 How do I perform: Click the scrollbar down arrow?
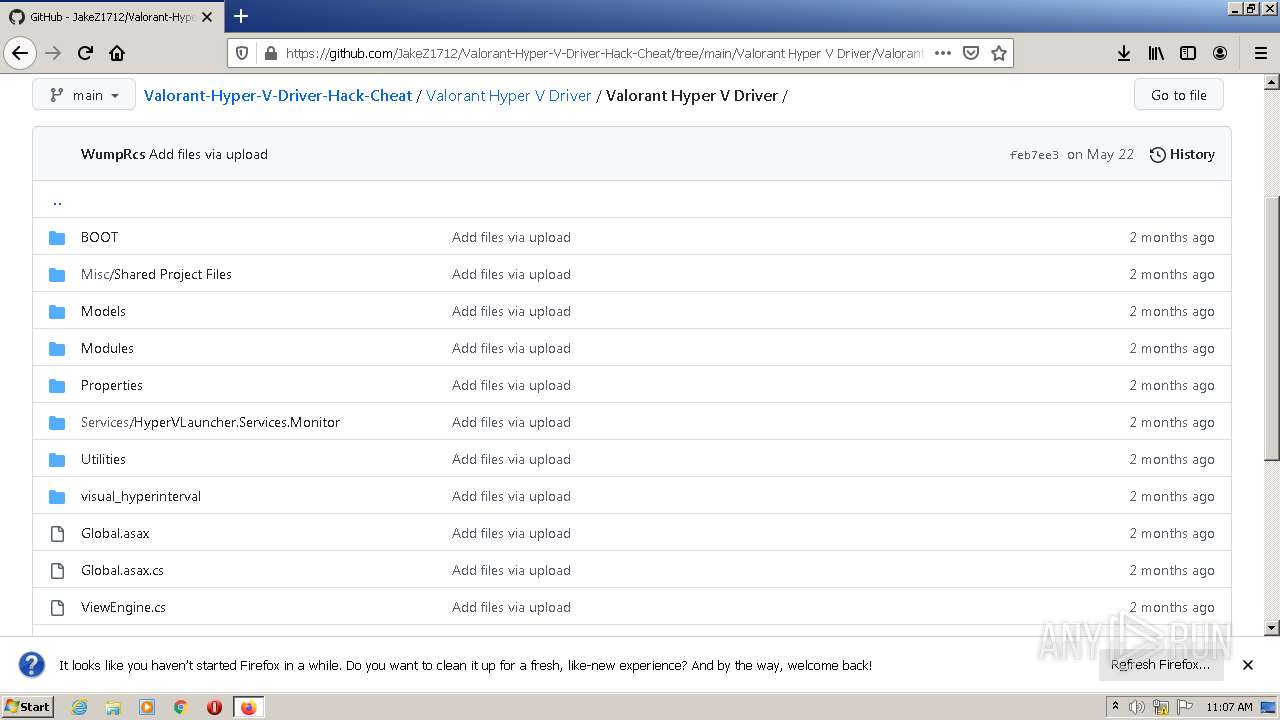tap(1272, 628)
